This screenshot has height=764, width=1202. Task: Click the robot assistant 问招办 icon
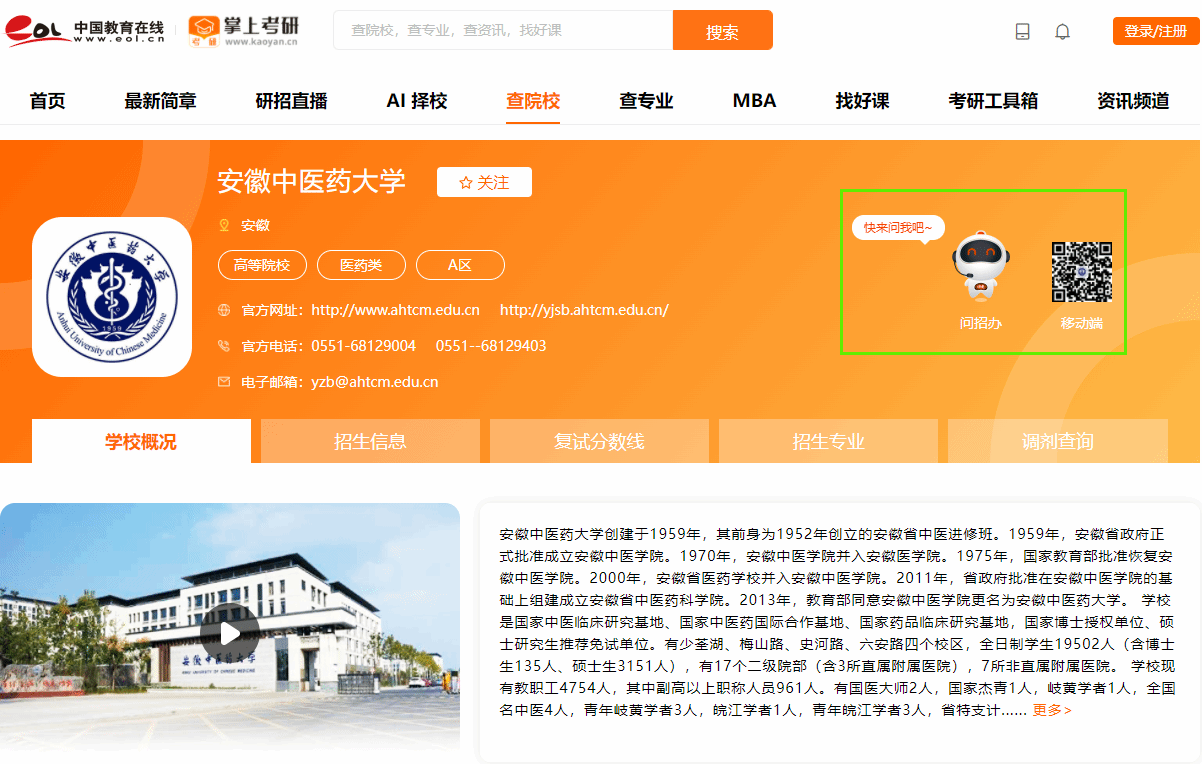click(980, 266)
